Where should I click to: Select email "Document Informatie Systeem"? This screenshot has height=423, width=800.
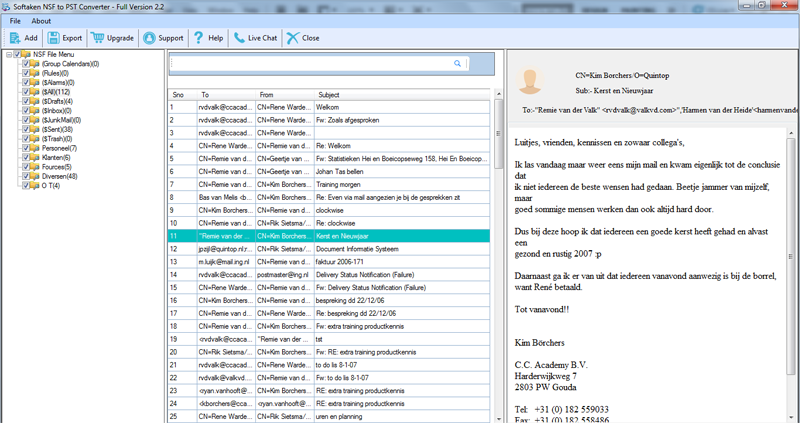[329, 249]
